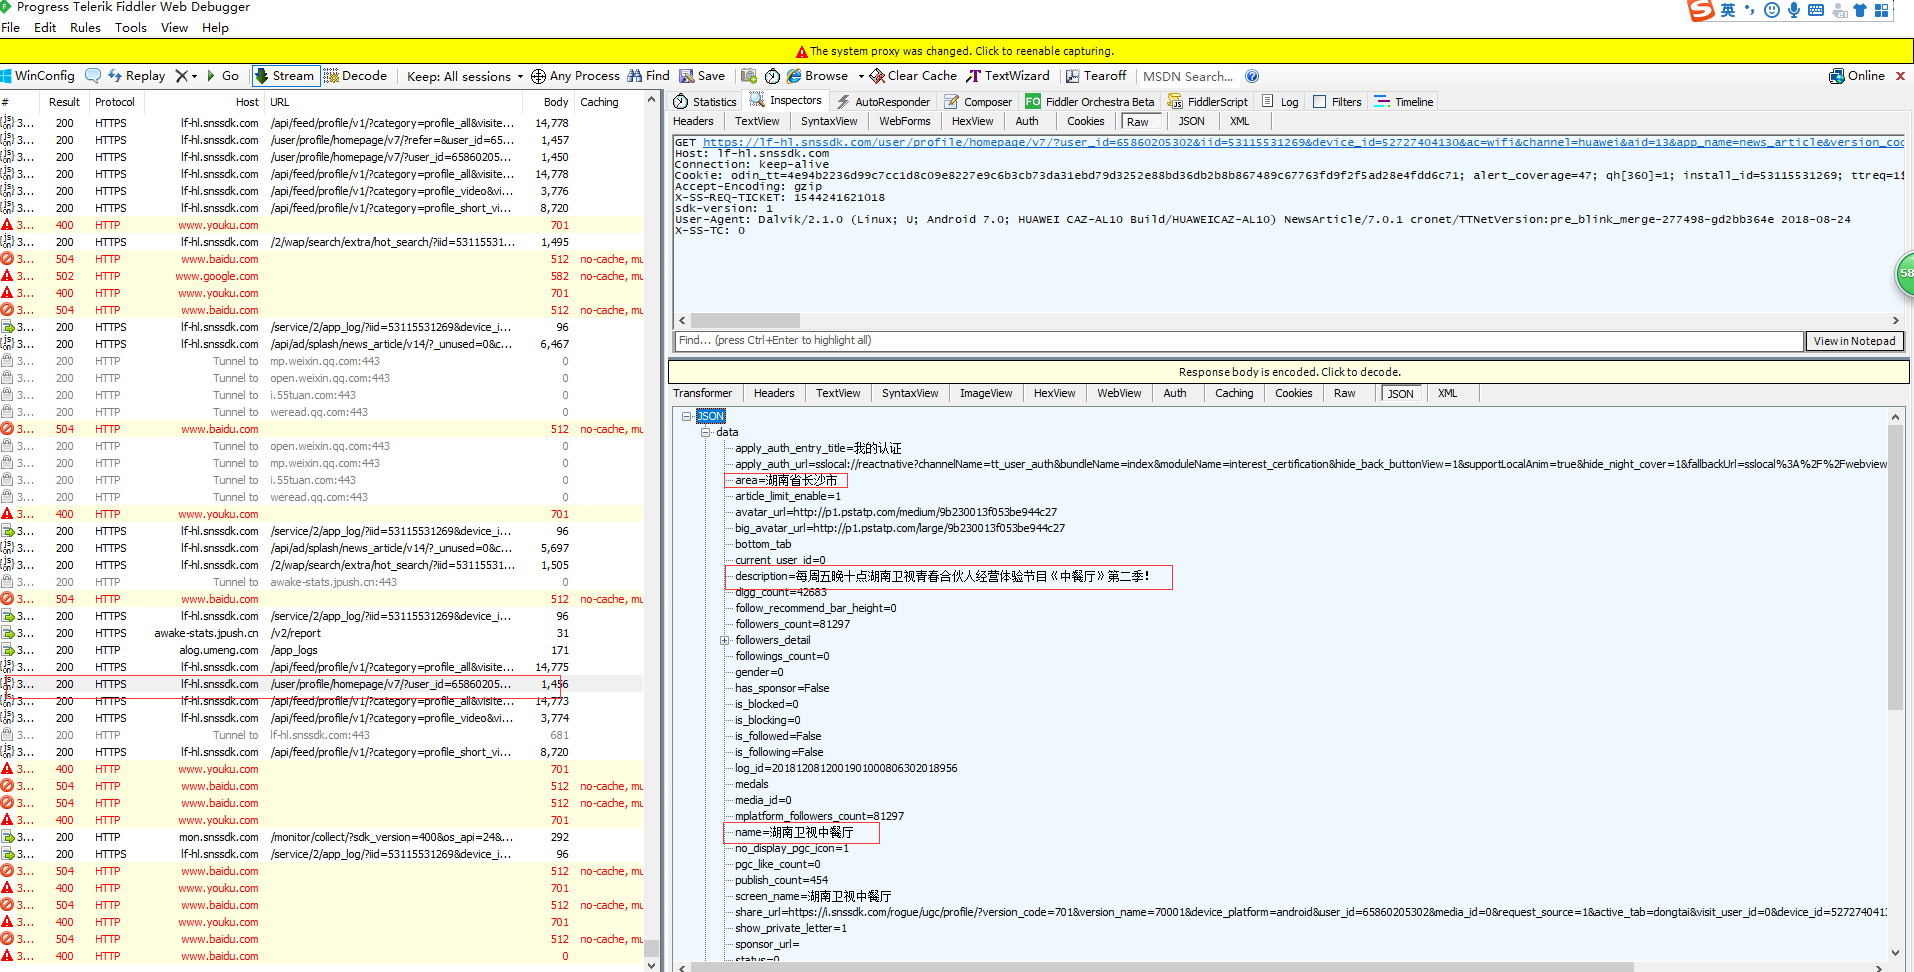Image resolution: width=1914 pixels, height=972 pixels.
Task: Open the Help menu
Action: coord(215,28)
